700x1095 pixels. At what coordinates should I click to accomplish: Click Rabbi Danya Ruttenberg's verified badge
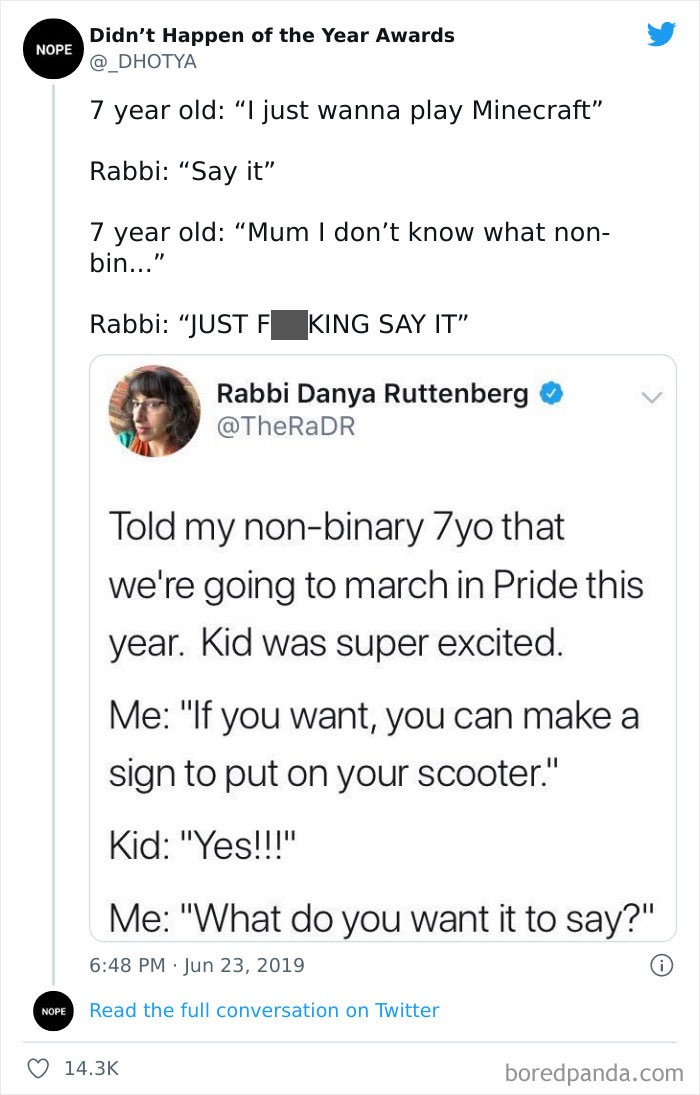click(x=550, y=394)
